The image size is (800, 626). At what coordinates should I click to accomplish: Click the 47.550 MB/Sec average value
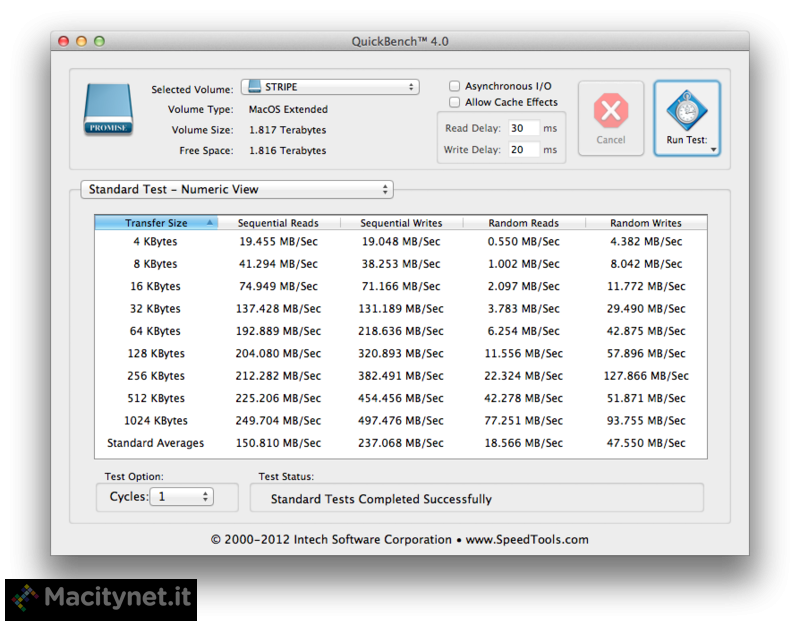click(646, 443)
